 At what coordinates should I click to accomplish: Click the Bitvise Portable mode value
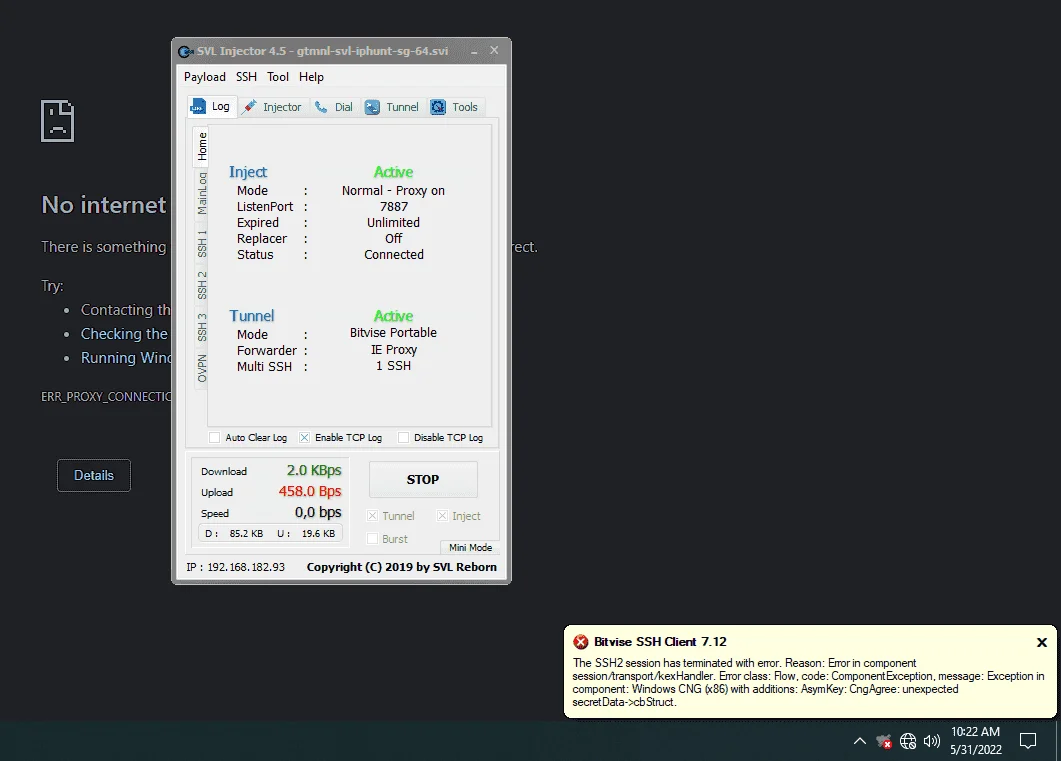pyautogui.click(x=393, y=333)
